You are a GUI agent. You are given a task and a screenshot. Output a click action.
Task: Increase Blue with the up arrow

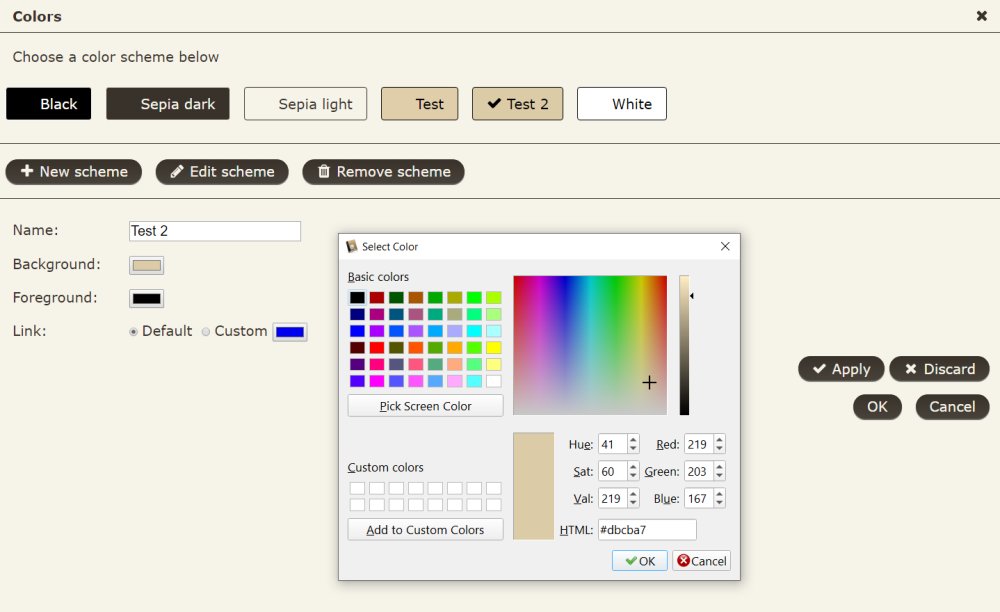(719, 494)
